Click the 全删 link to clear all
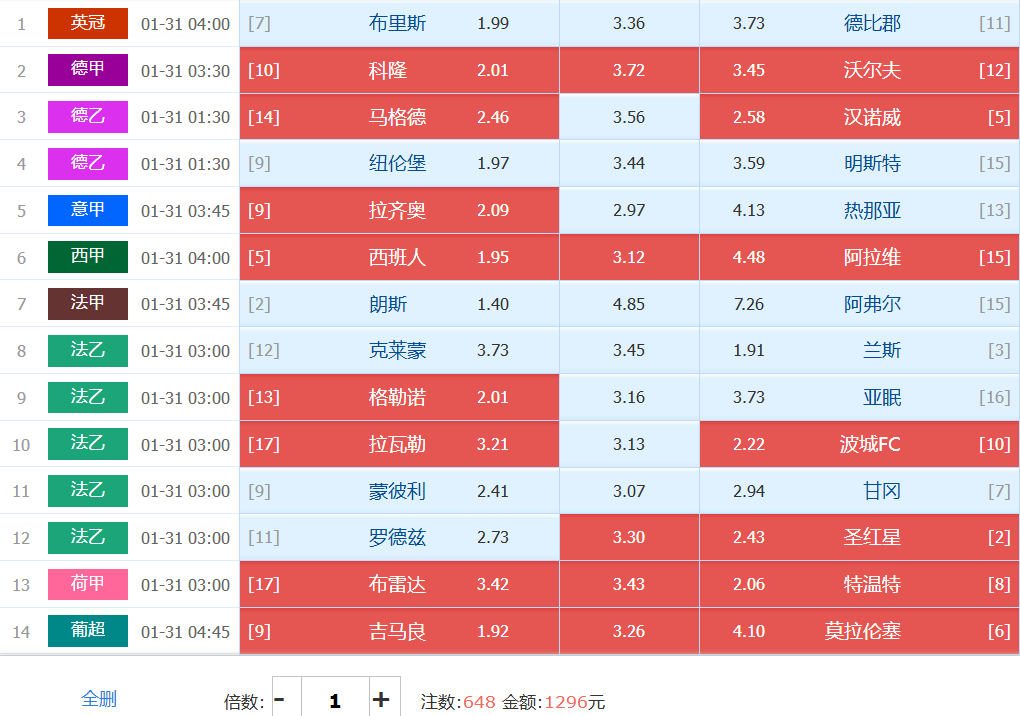 [99, 698]
